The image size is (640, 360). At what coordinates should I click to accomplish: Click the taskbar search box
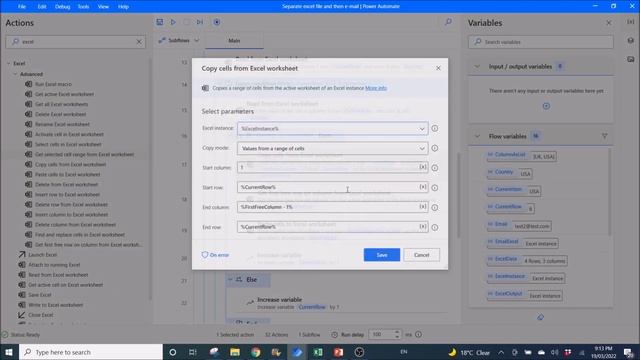click(x=91, y=352)
